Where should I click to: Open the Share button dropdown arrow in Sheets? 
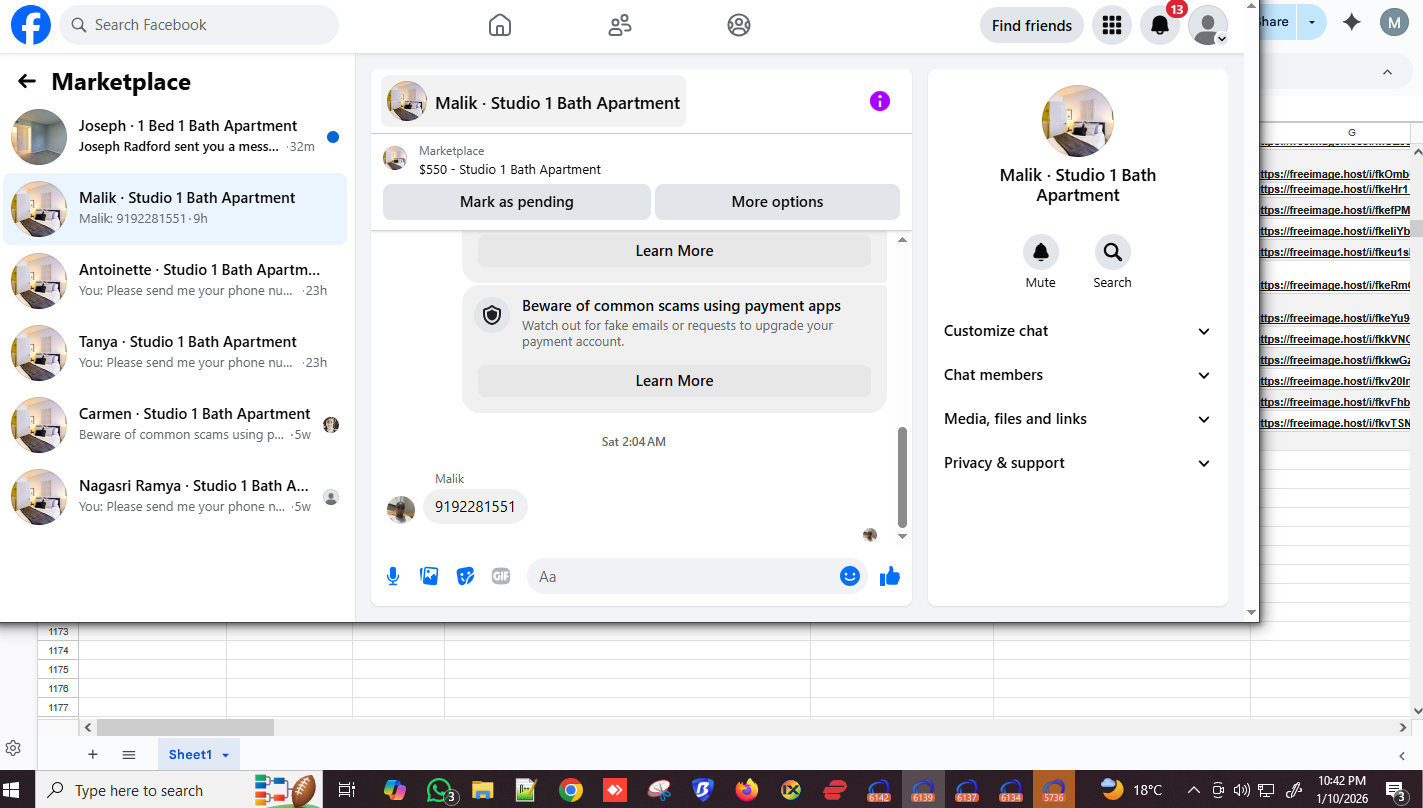point(1311,22)
